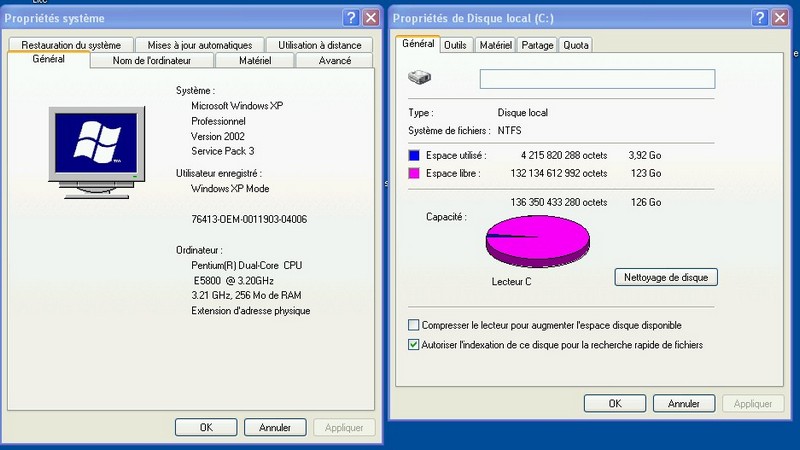Close the Propriétés système window
The width and height of the screenshot is (800, 450).
[371, 18]
